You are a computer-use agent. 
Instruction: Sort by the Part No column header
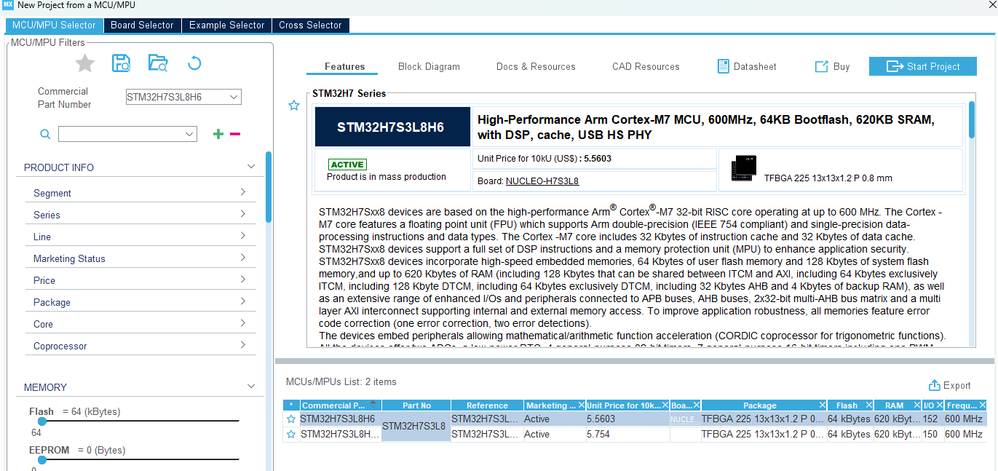tap(416, 405)
